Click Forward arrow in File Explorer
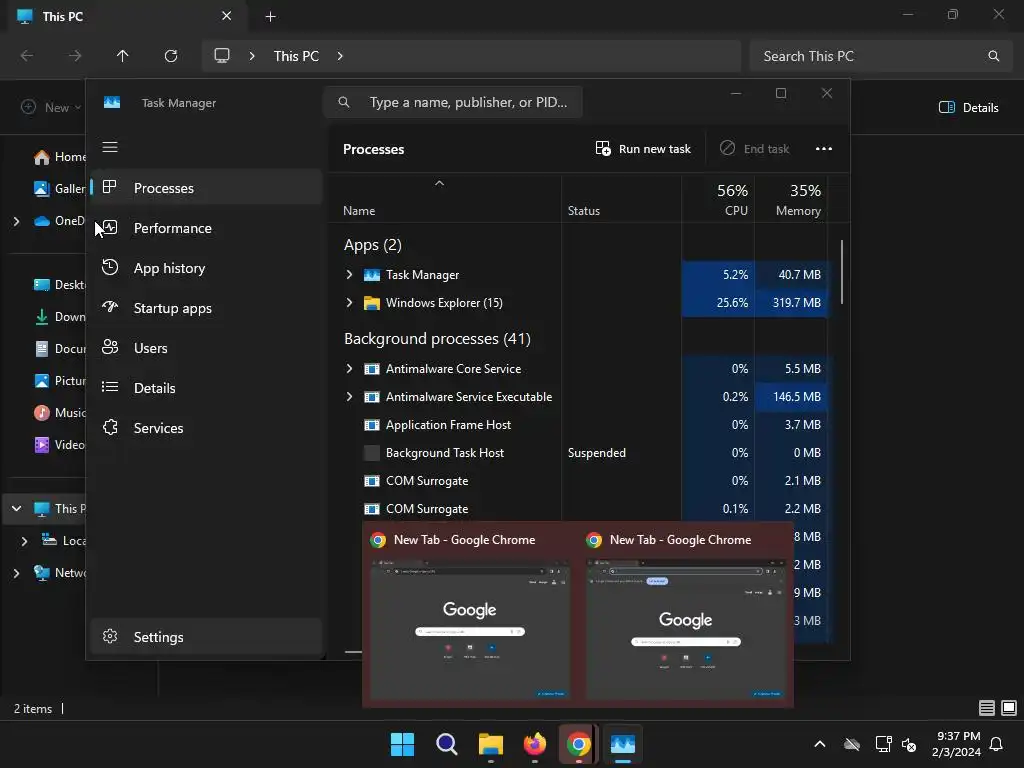This screenshot has height=768, width=1024. pos(75,56)
